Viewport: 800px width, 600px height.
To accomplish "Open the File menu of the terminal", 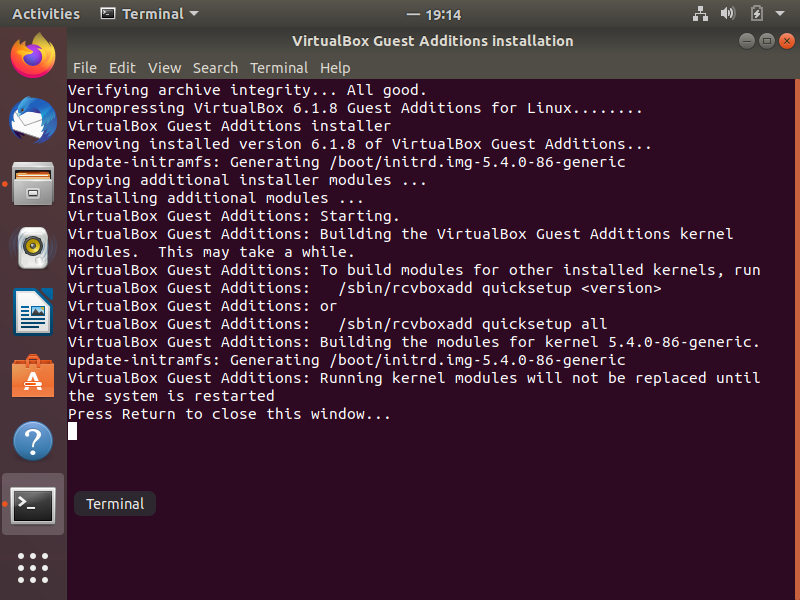I will click(85, 68).
